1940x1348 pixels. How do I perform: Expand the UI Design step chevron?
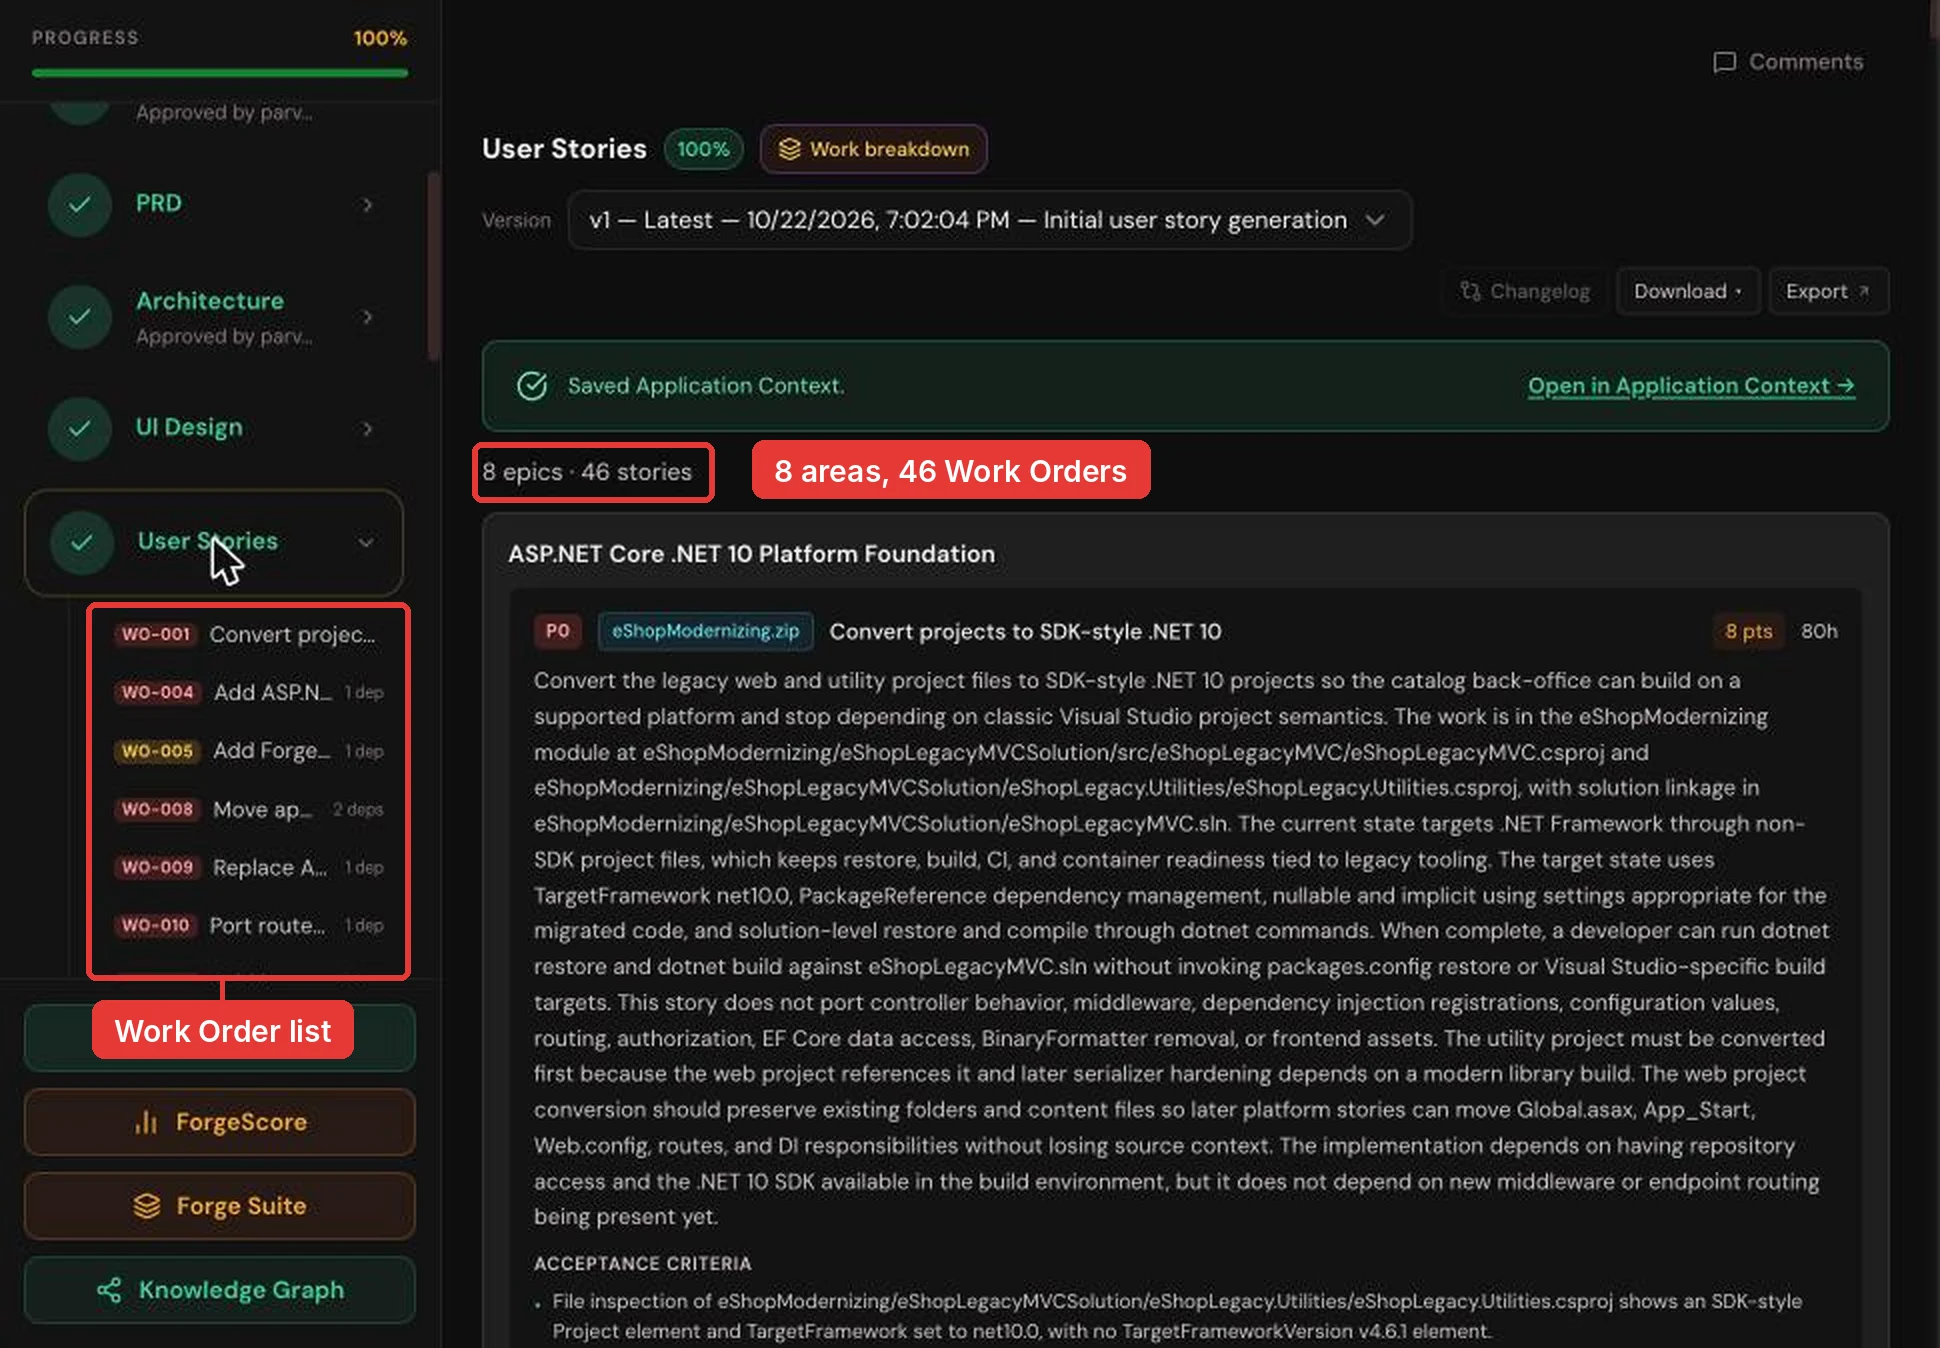pyautogui.click(x=367, y=428)
